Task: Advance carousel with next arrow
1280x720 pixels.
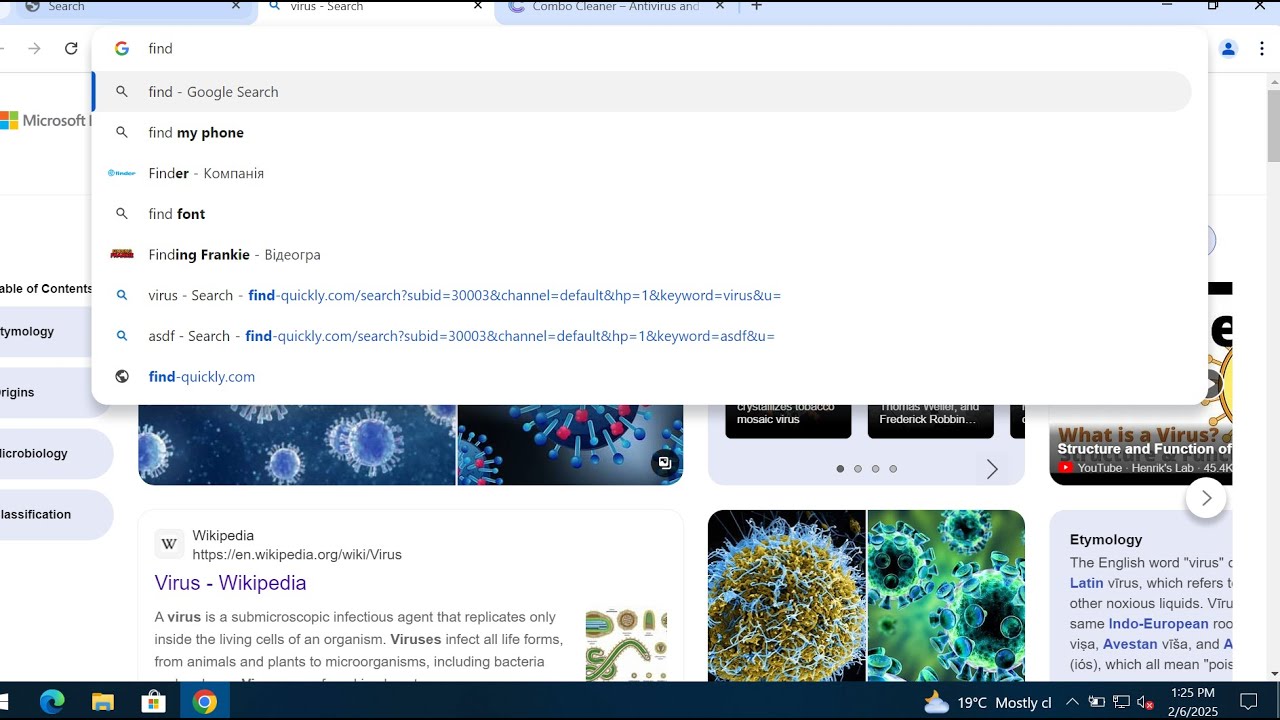Action: (x=992, y=469)
